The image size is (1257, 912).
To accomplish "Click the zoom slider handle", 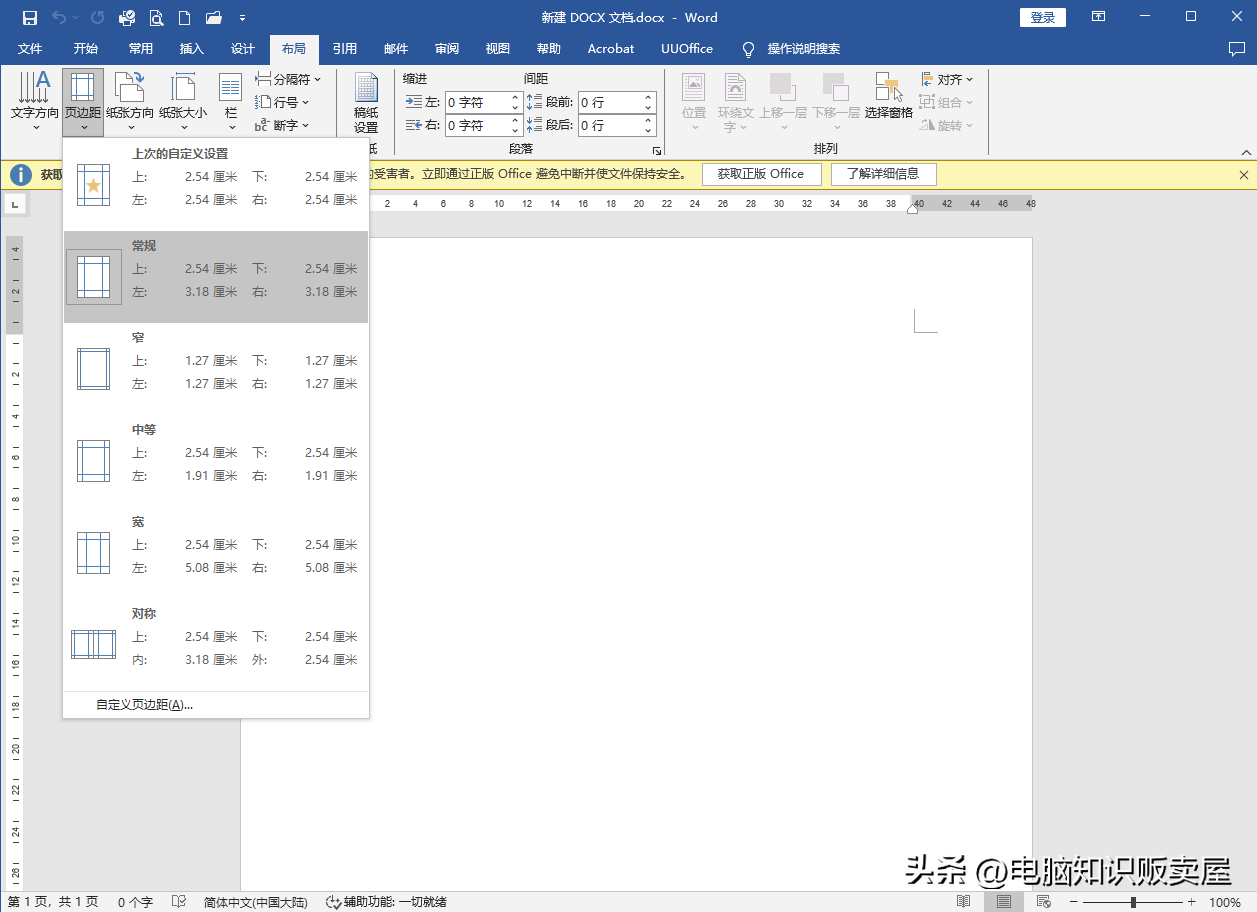I will 1133,902.
